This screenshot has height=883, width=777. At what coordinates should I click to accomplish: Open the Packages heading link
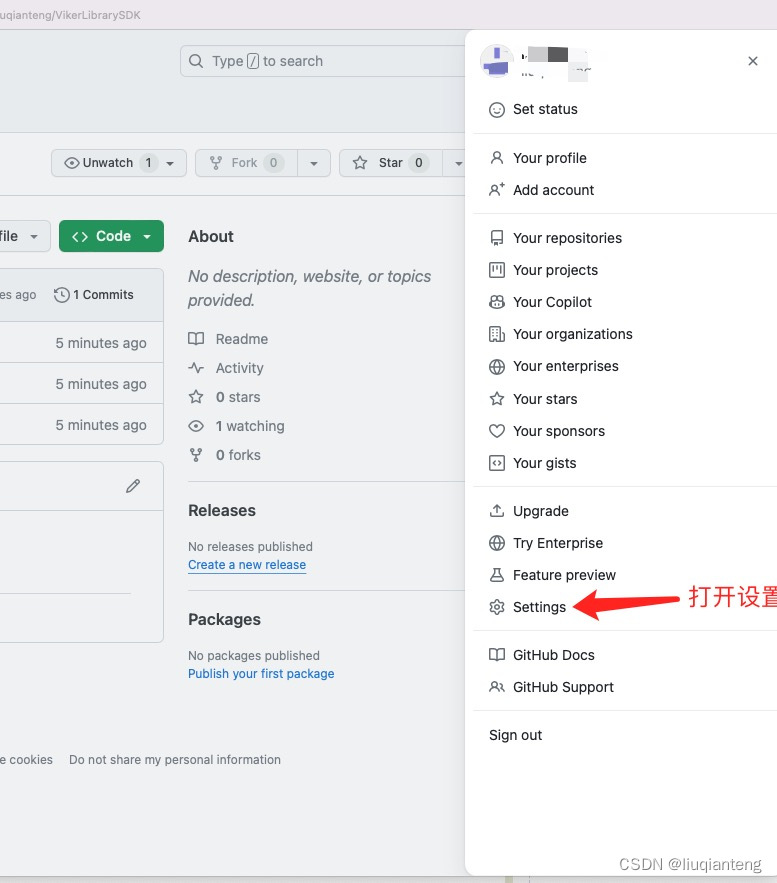tap(224, 619)
